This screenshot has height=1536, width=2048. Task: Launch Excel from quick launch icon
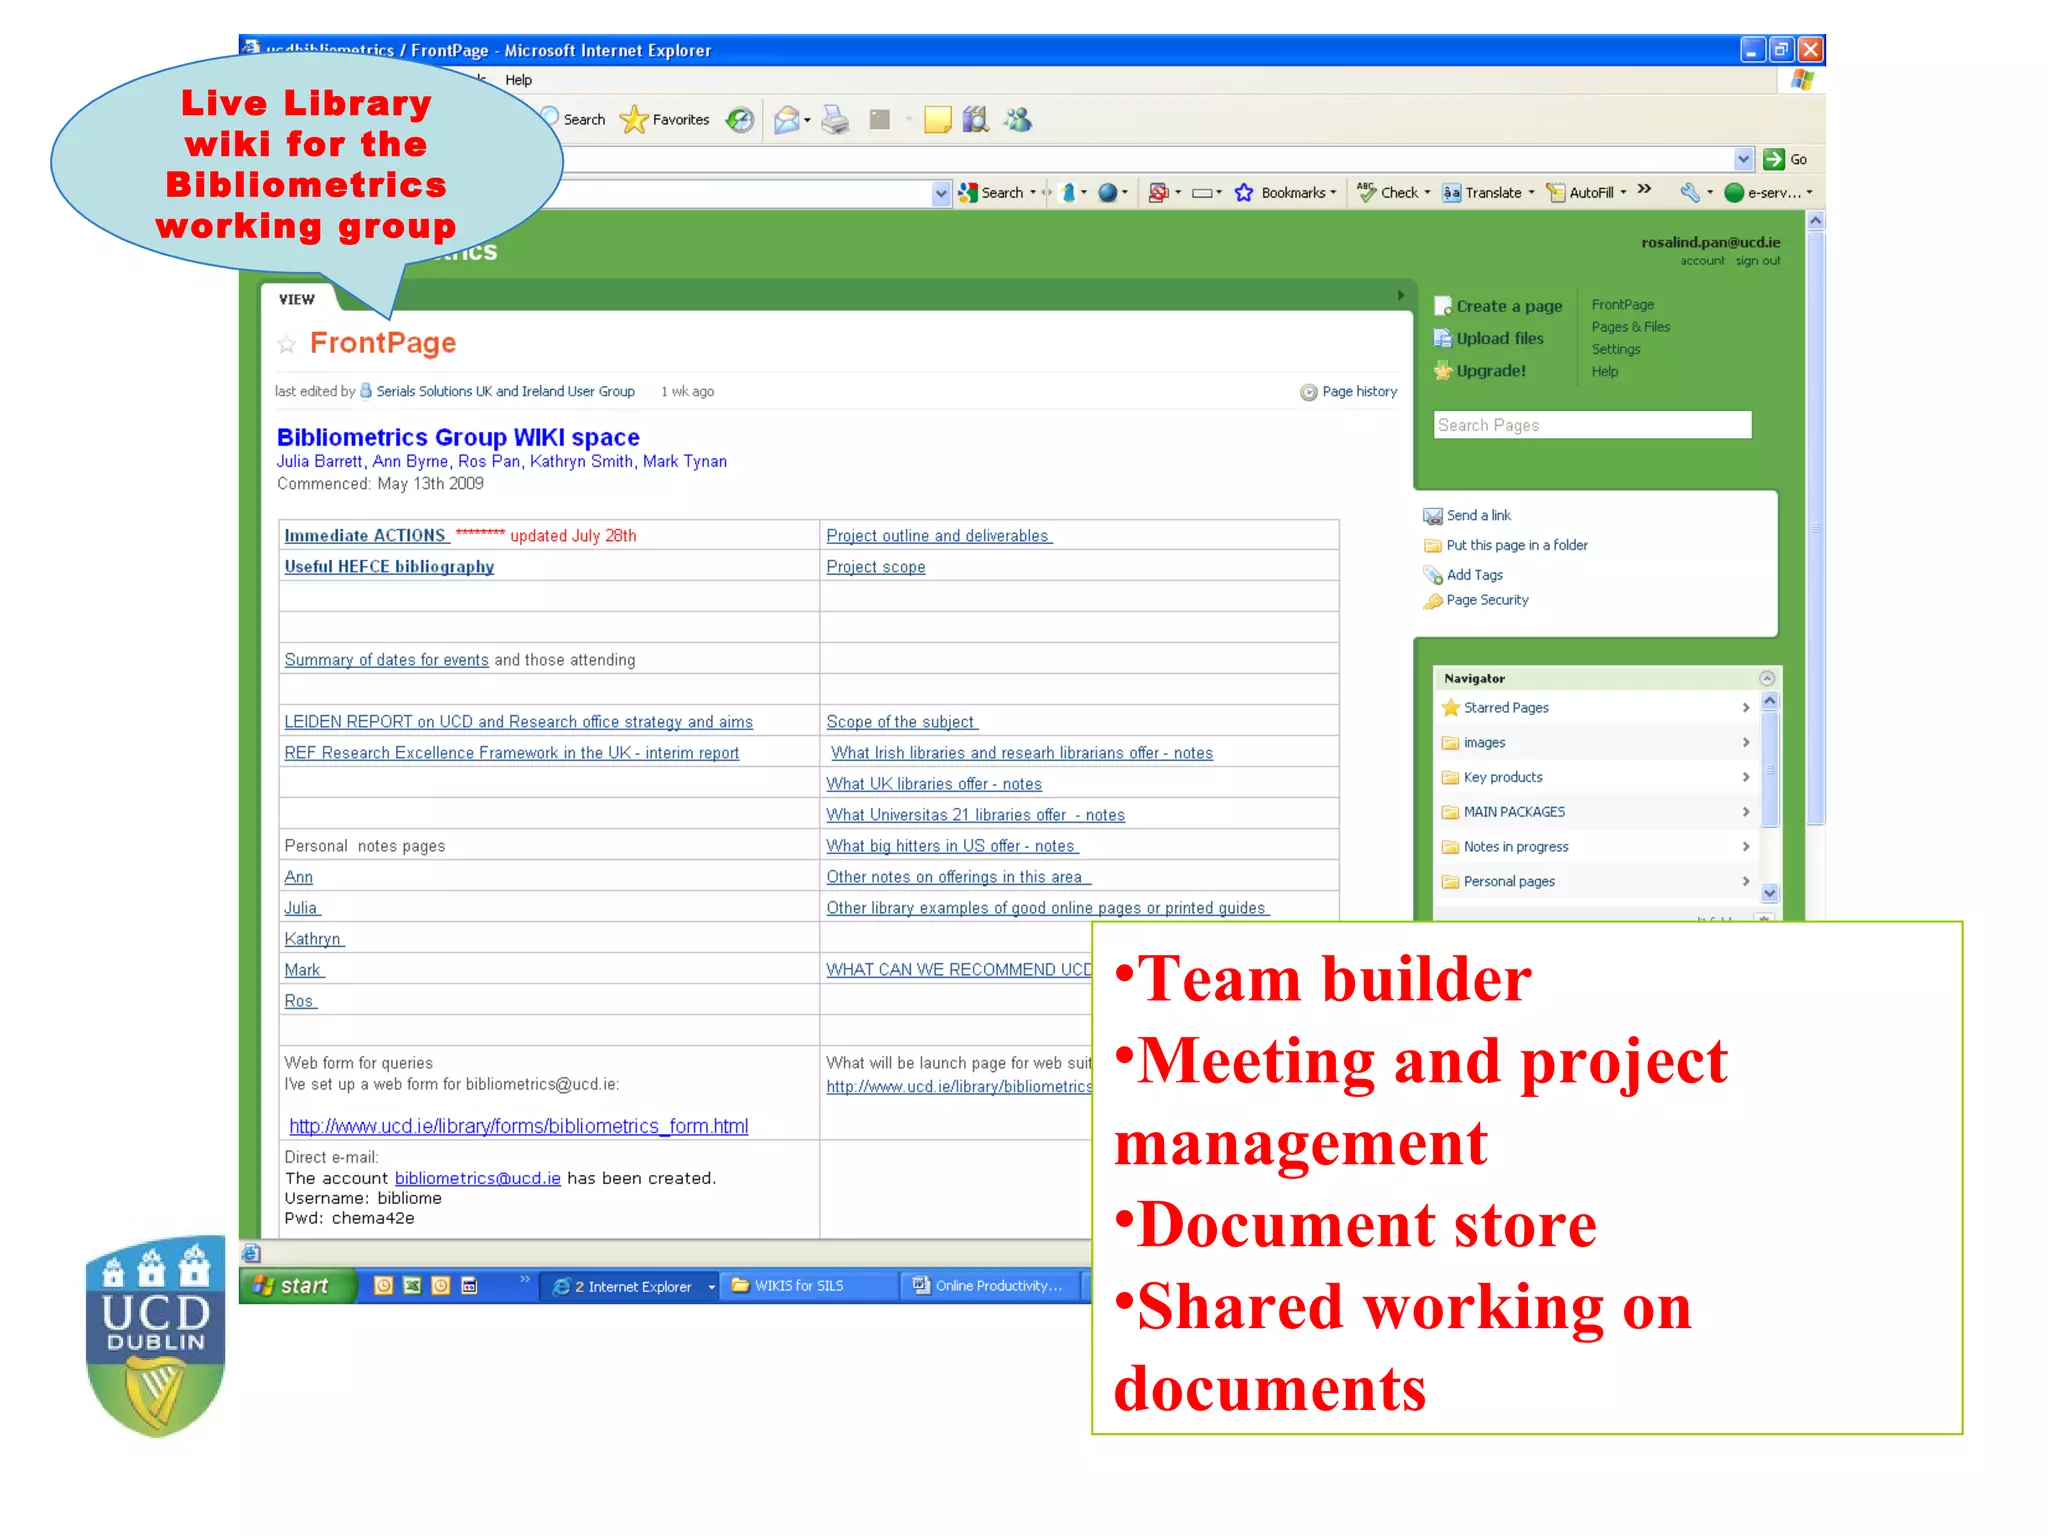pyautogui.click(x=412, y=1286)
